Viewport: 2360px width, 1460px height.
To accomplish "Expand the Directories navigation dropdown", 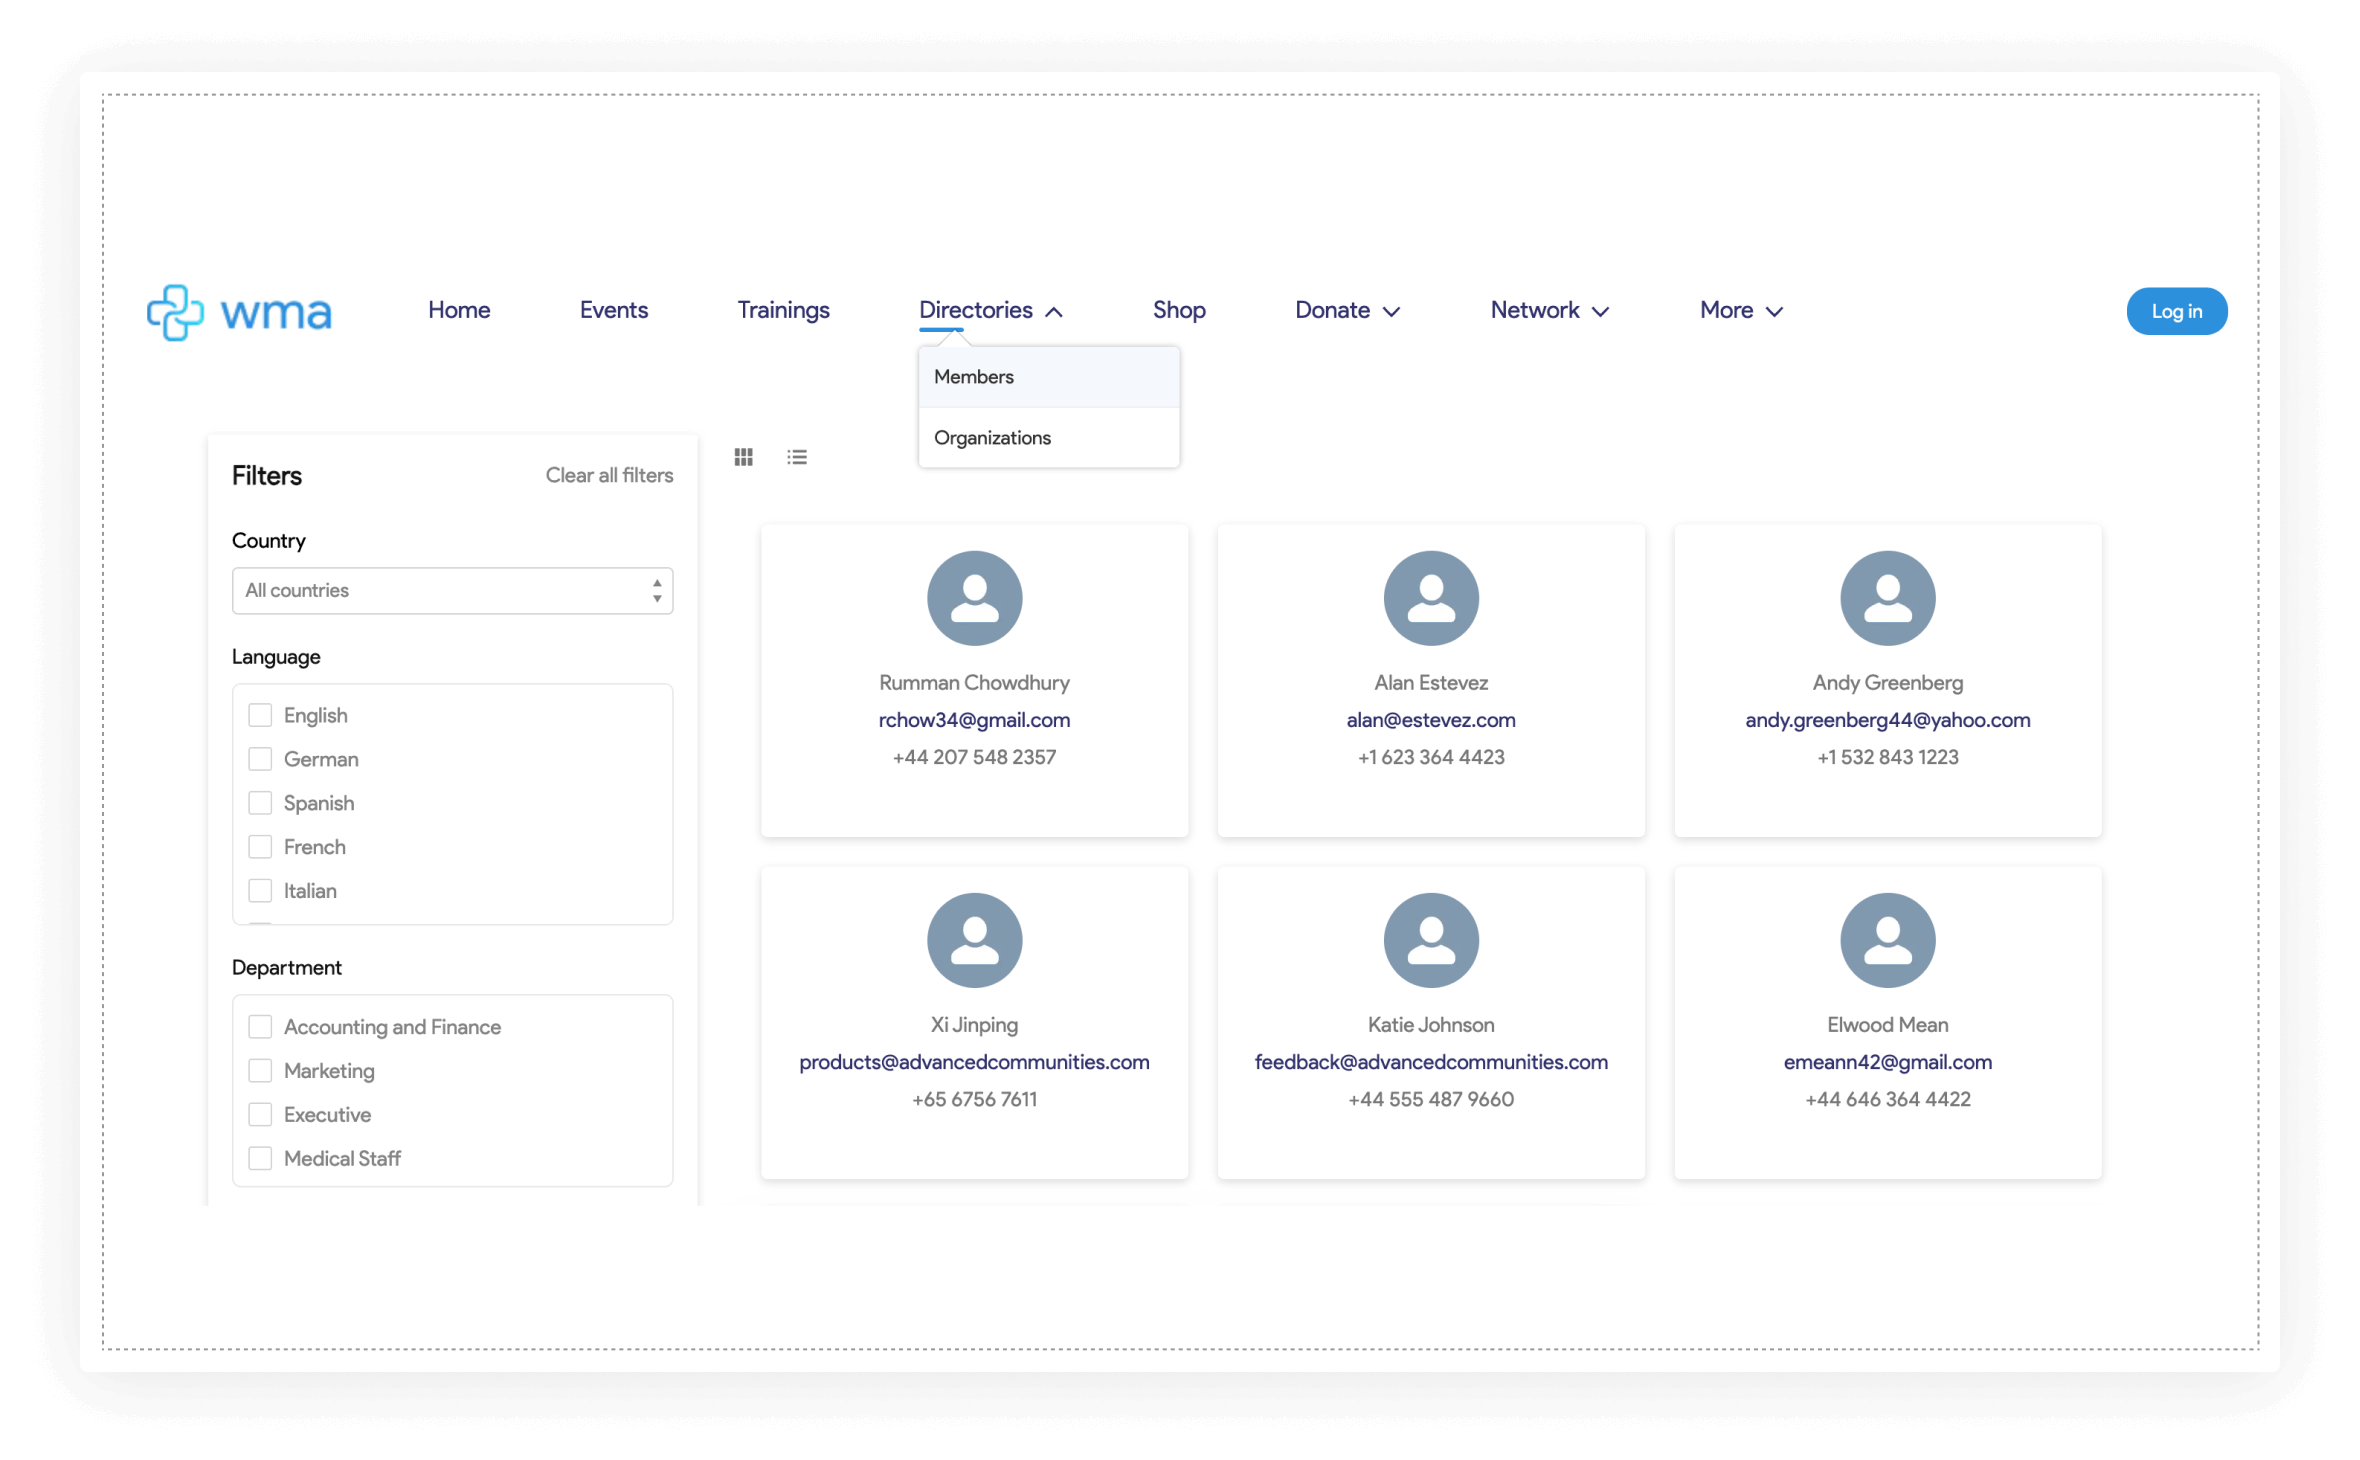I will coord(990,310).
